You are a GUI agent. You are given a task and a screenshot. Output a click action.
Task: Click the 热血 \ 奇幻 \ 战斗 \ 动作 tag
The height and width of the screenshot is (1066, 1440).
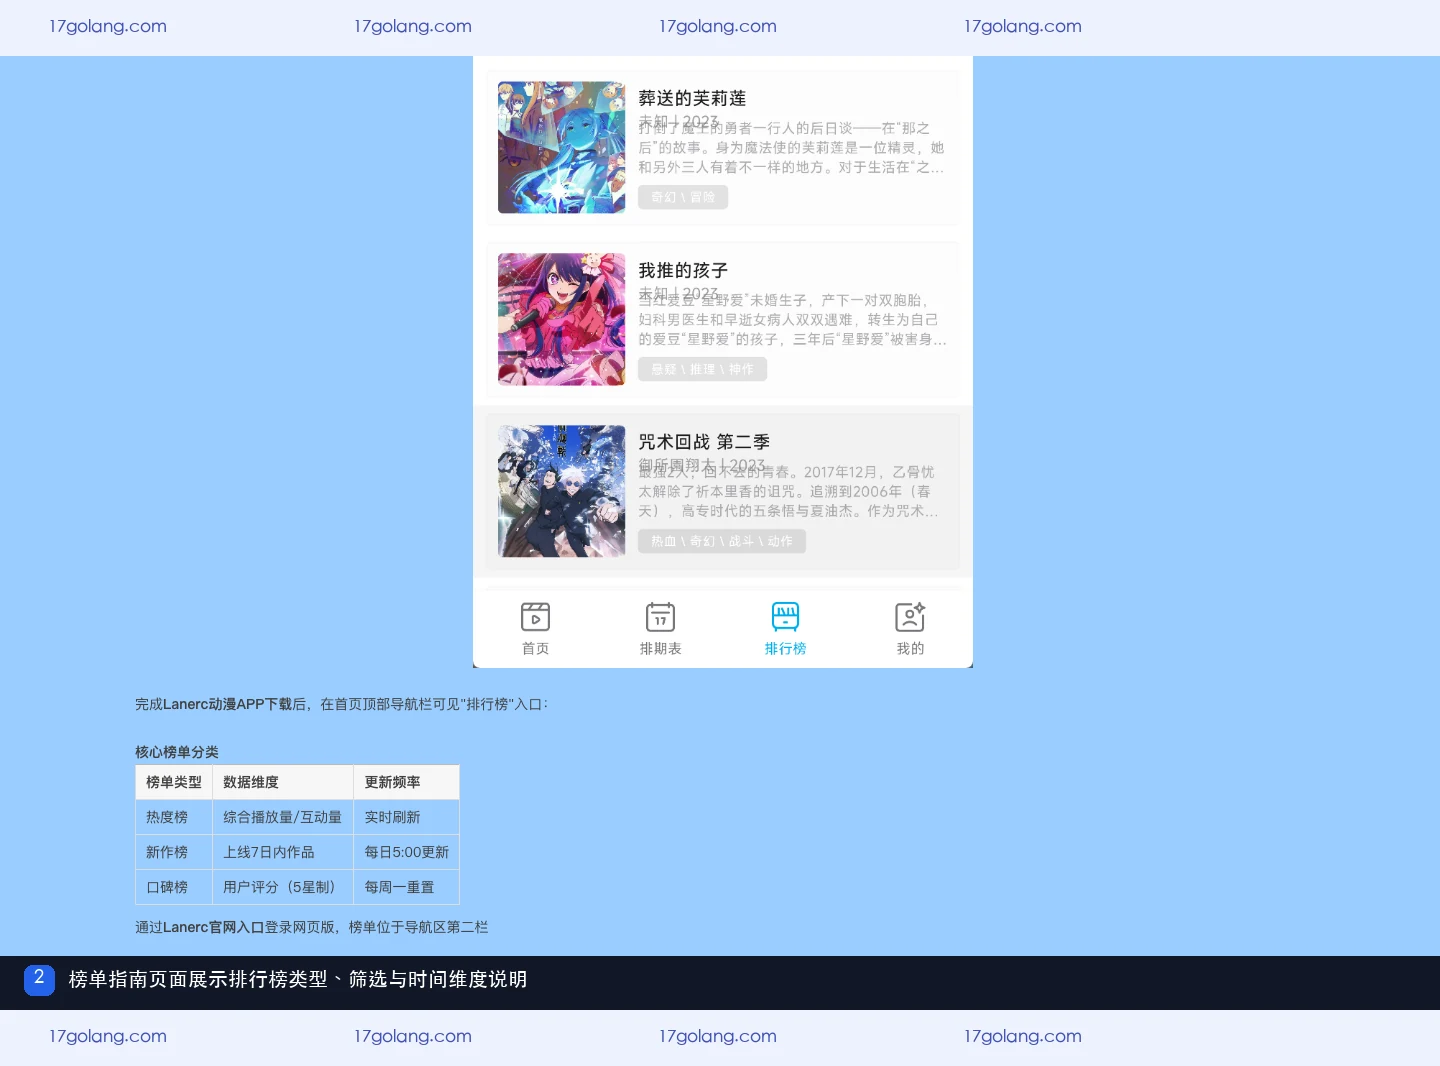pyautogui.click(x=722, y=541)
